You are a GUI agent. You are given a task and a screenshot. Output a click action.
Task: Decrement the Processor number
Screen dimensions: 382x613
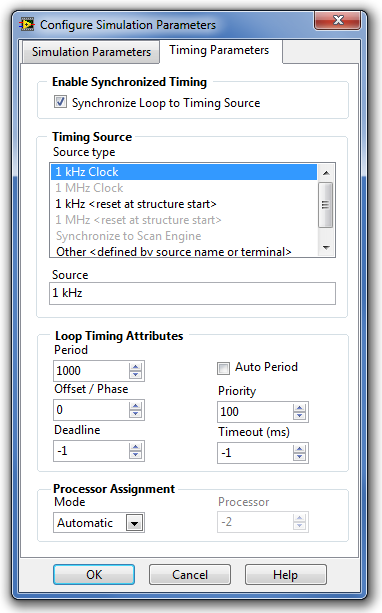click(x=300, y=526)
